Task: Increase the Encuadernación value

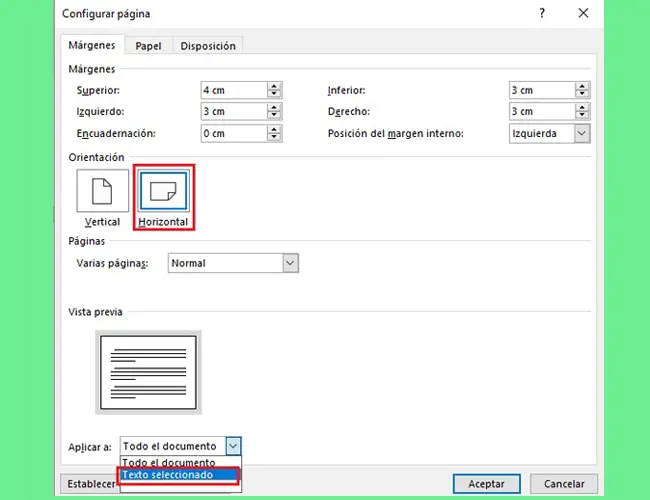Action: click(x=274, y=129)
